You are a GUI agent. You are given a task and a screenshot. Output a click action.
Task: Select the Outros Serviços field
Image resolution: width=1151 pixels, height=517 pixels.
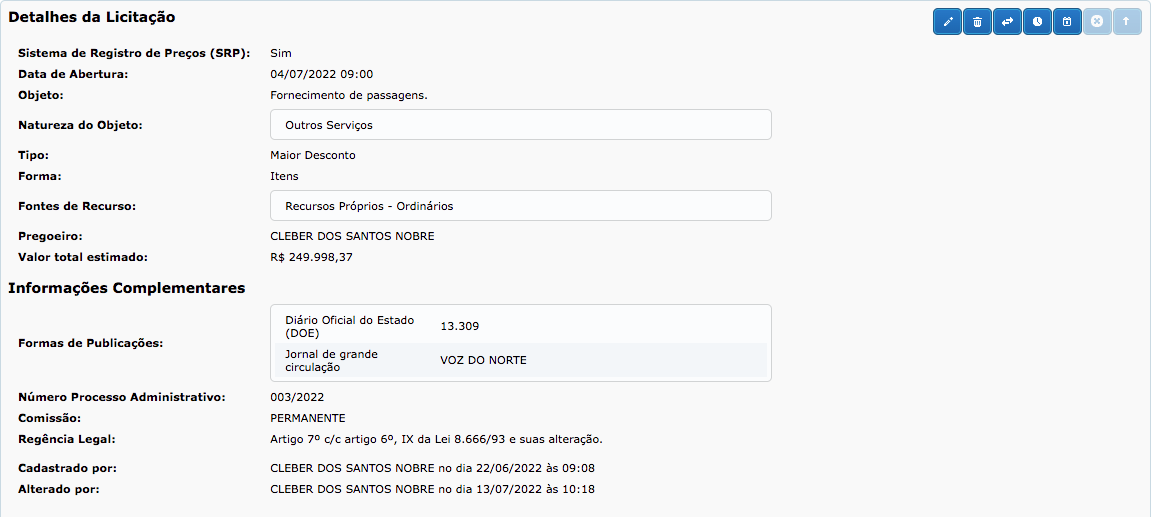(x=520, y=125)
